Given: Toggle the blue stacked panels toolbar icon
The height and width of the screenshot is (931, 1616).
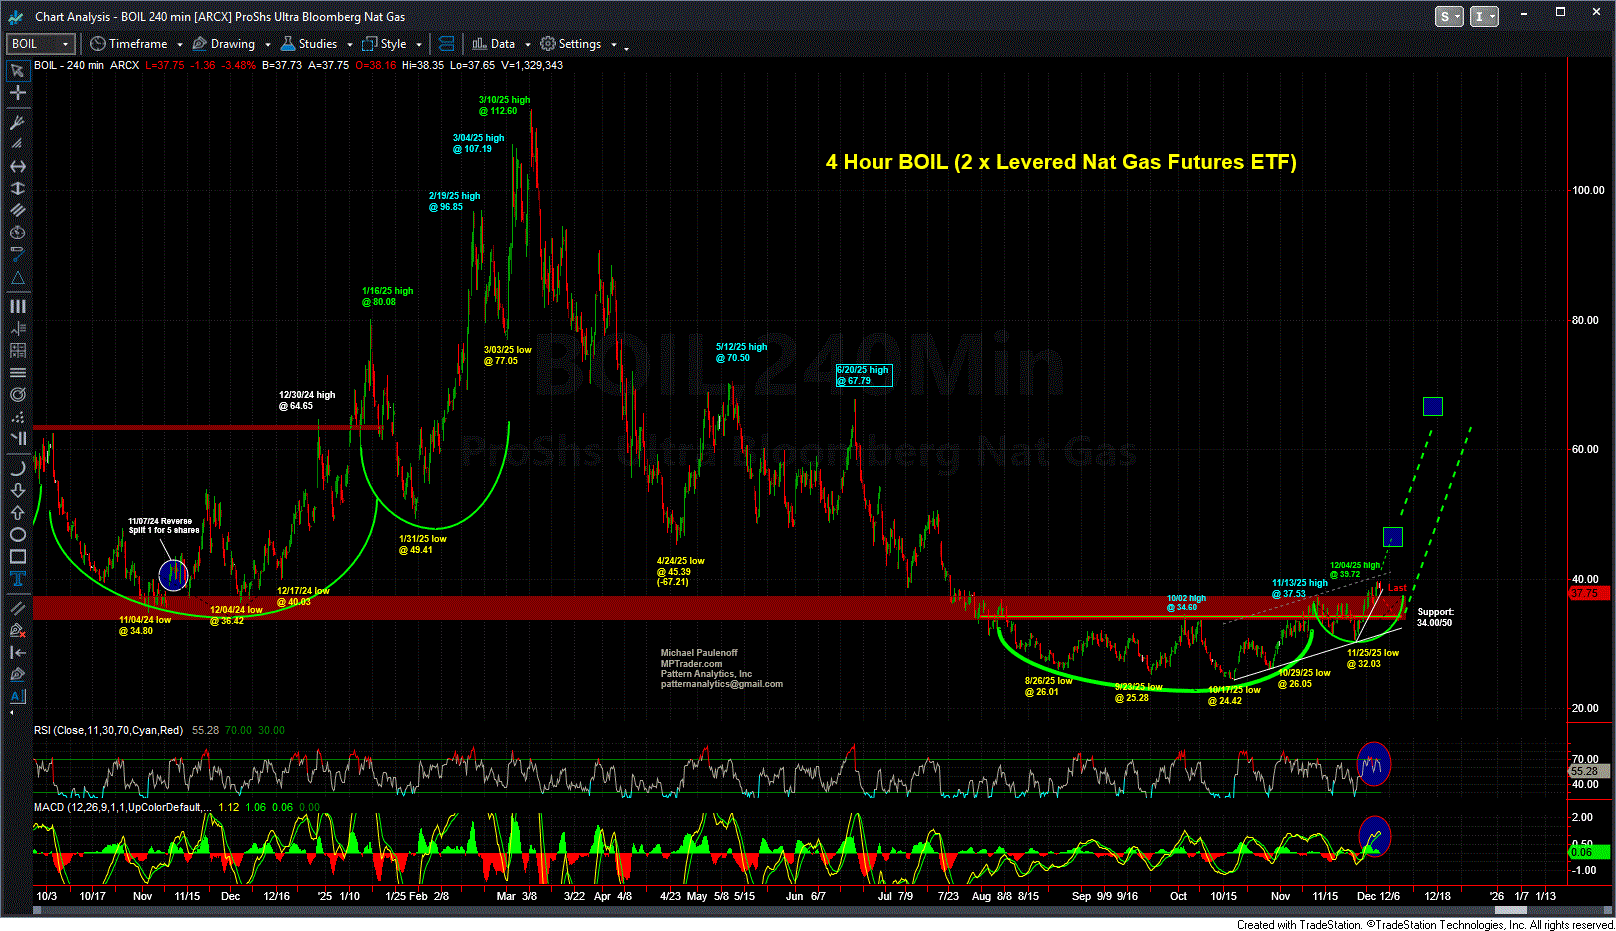Looking at the screenshot, I should point(446,44).
